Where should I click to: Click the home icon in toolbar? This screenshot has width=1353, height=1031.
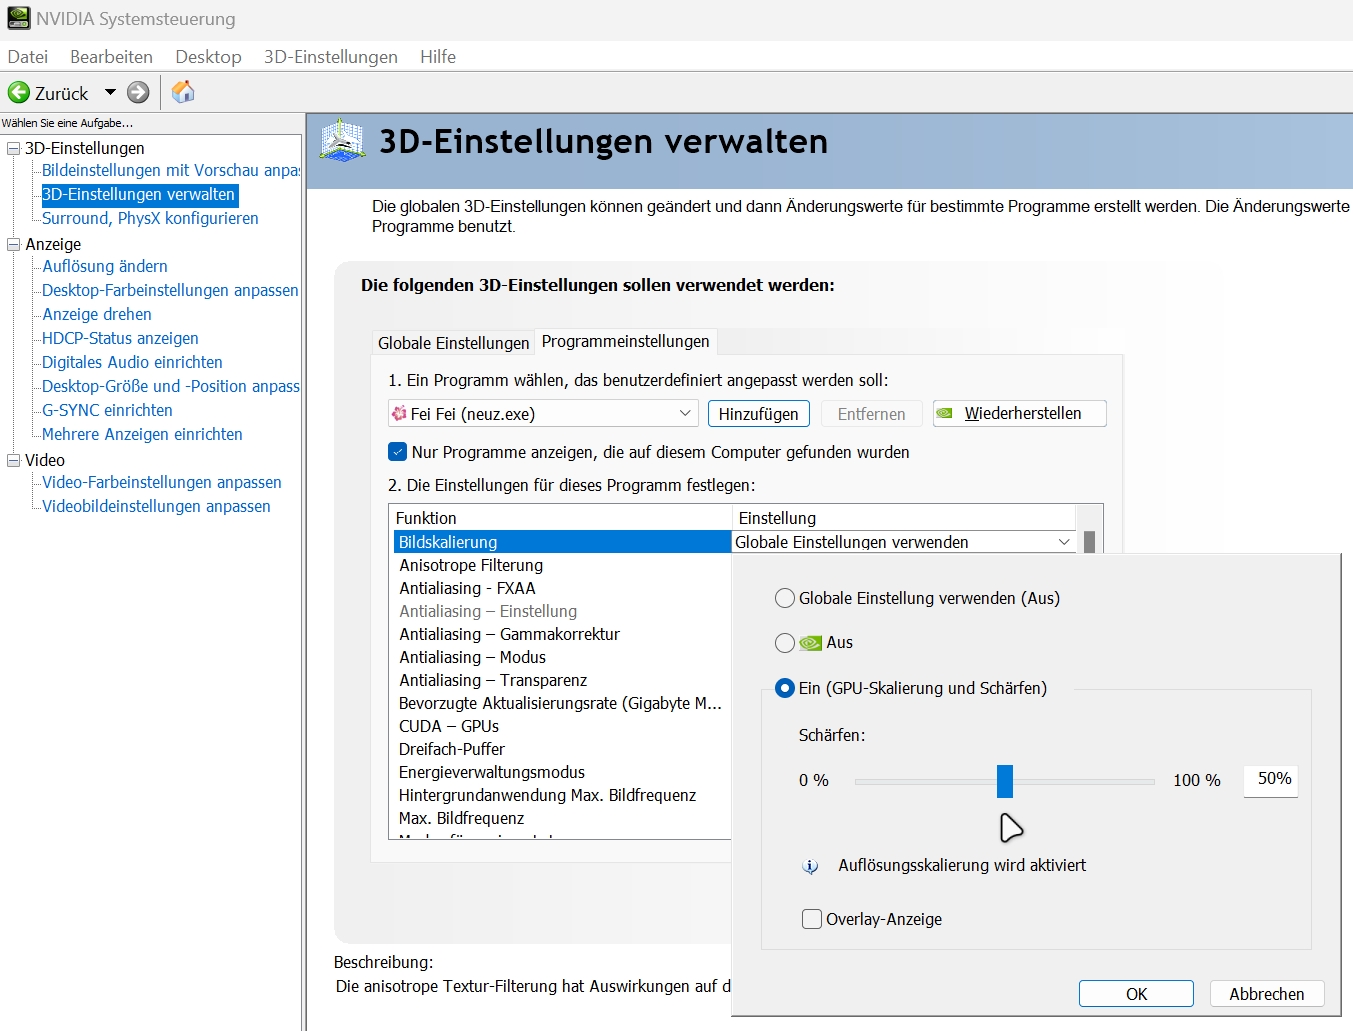point(183,93)
